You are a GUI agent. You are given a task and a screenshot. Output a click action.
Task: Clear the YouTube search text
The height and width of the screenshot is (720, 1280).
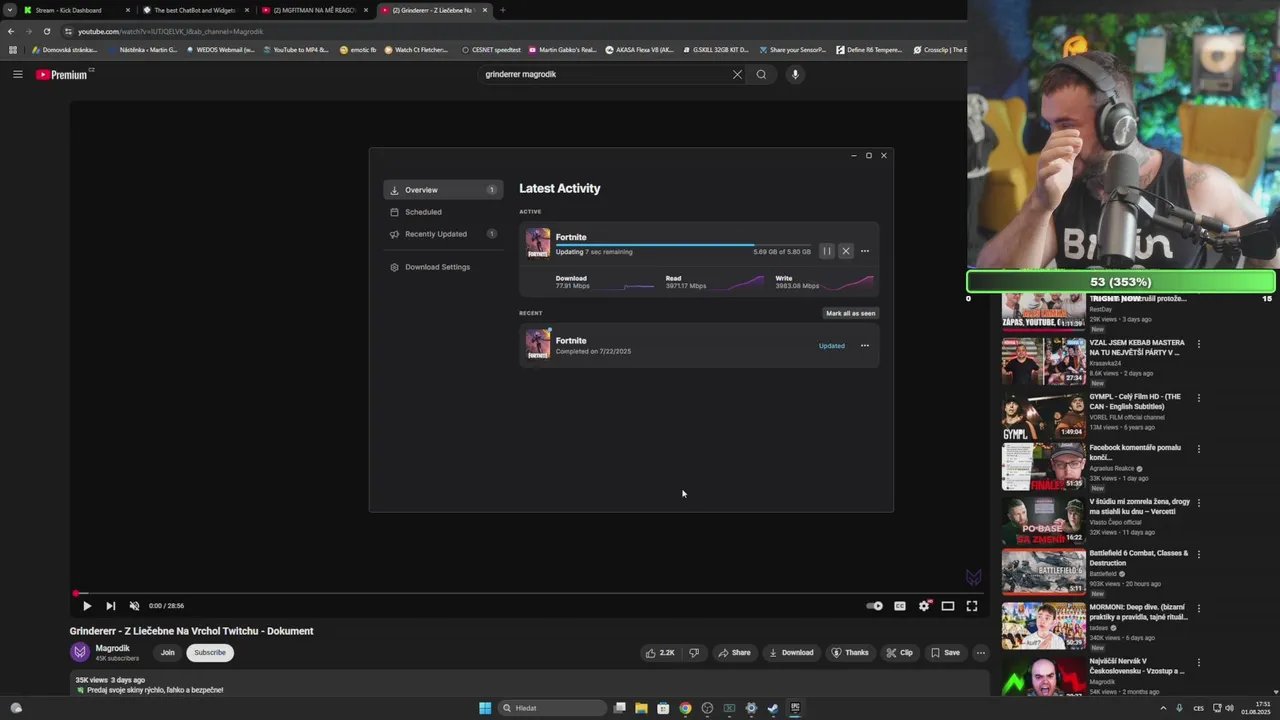737,74
